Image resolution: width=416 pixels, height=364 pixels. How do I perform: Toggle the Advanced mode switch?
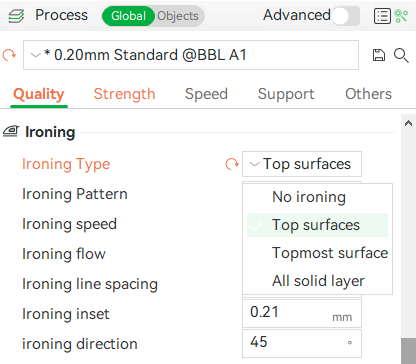[x=346, y=16]
